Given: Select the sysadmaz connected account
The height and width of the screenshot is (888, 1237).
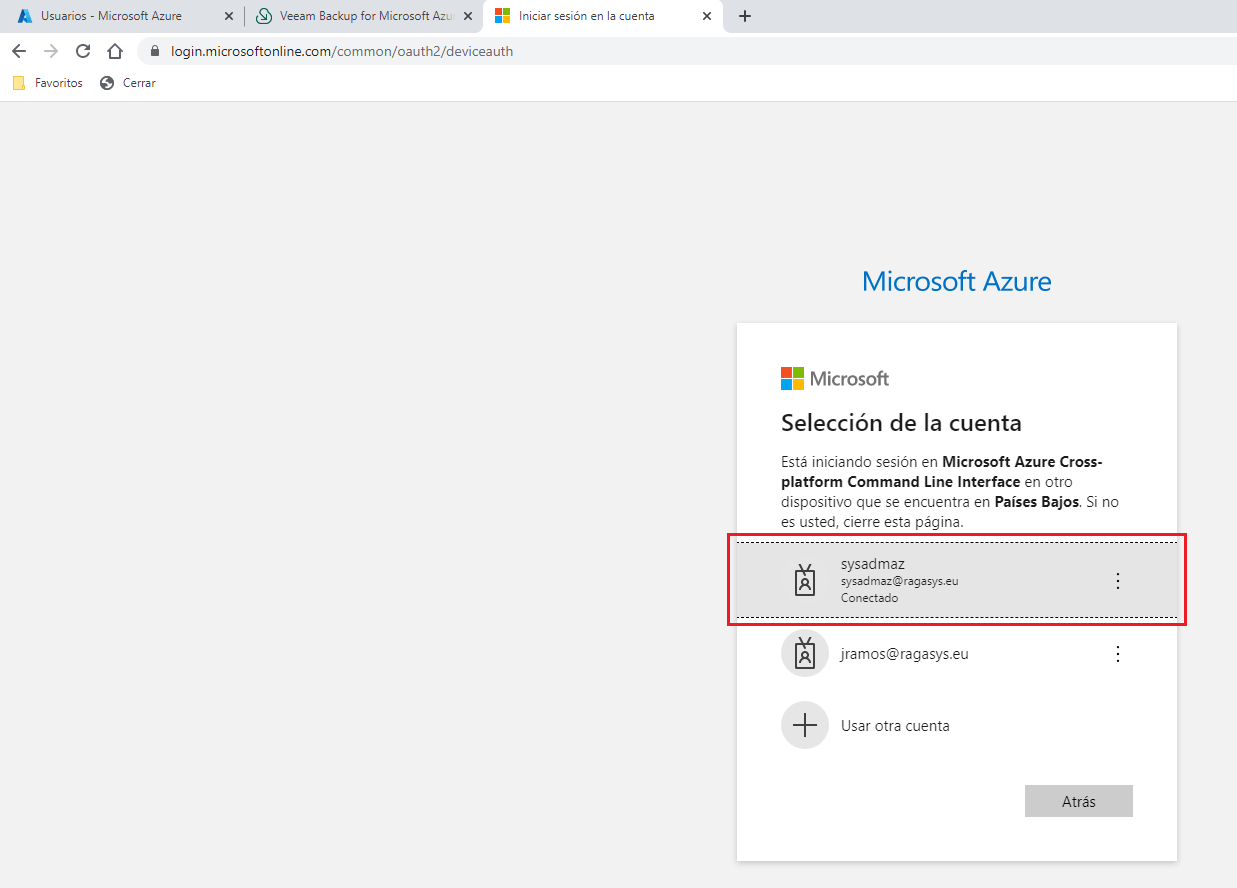Looking at the screenshot, I should point(957,580).
